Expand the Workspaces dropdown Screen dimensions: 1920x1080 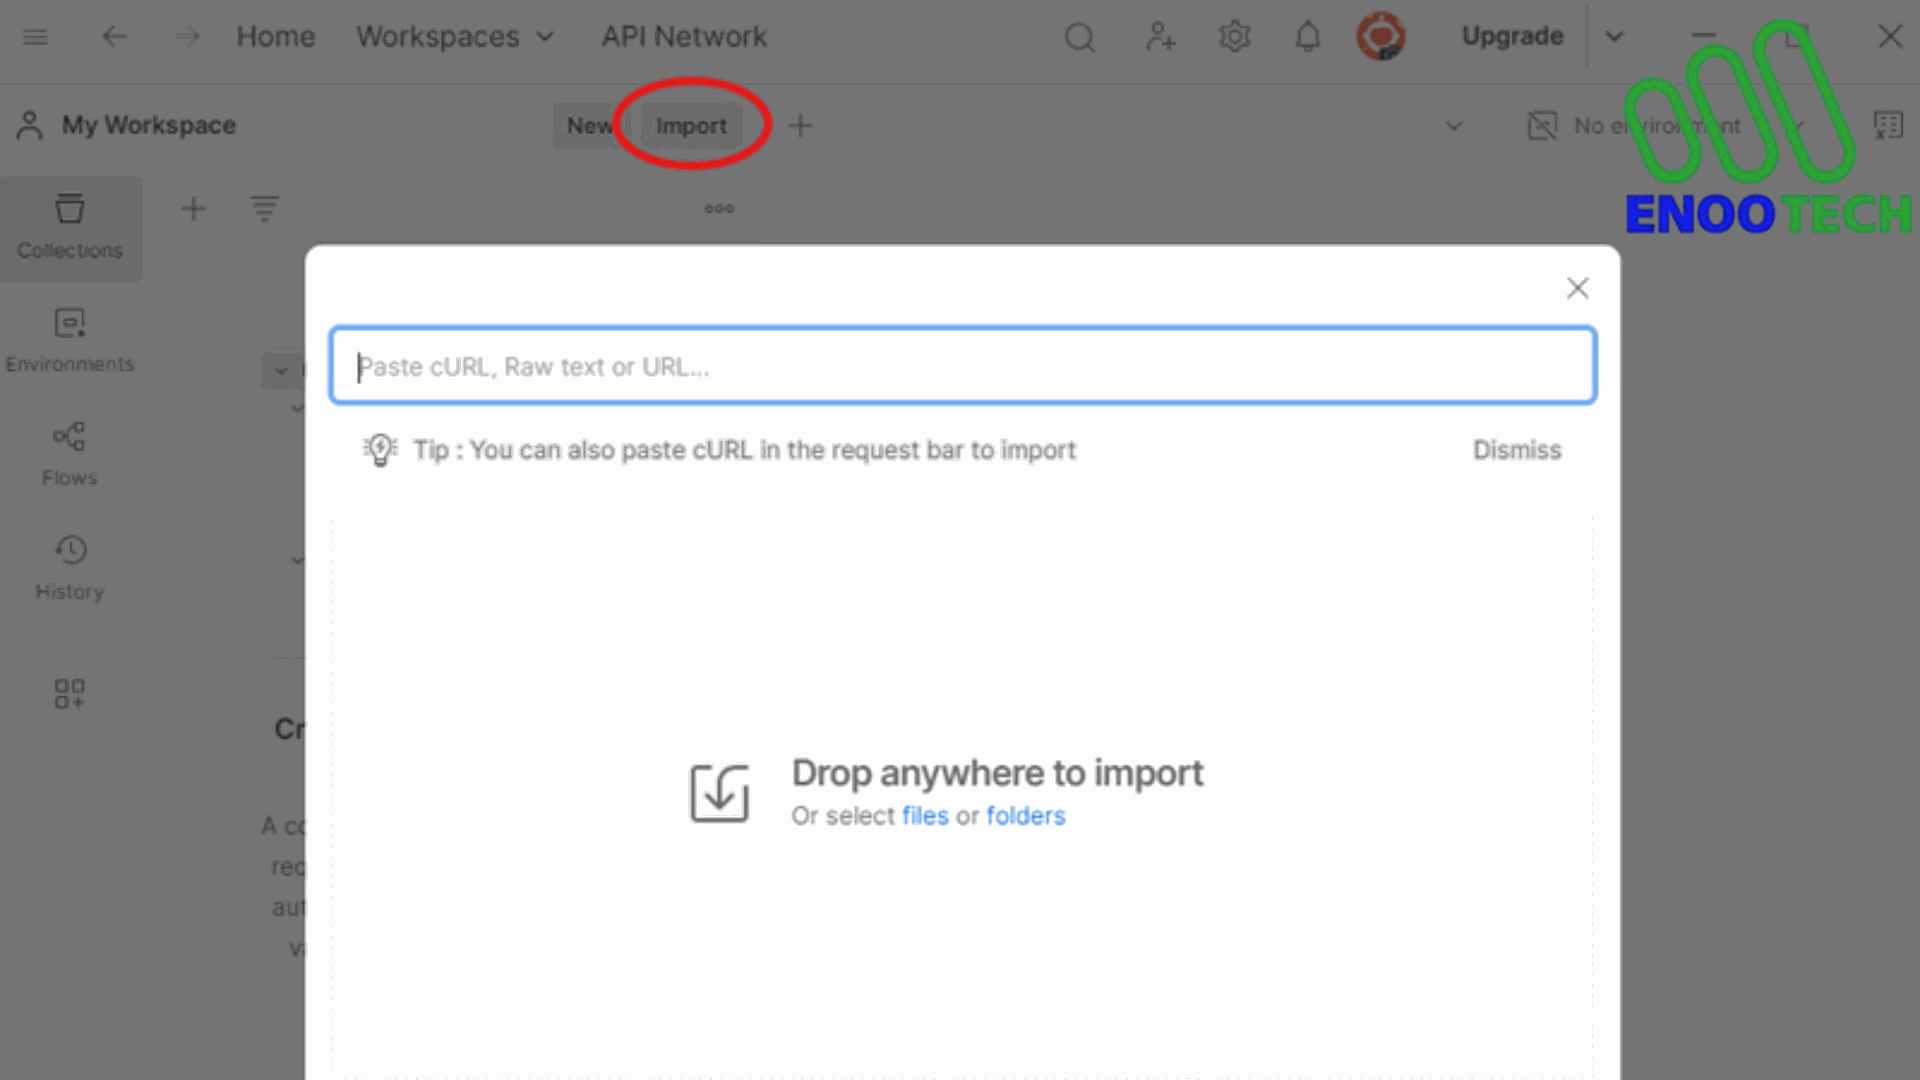tap(455, 37)
